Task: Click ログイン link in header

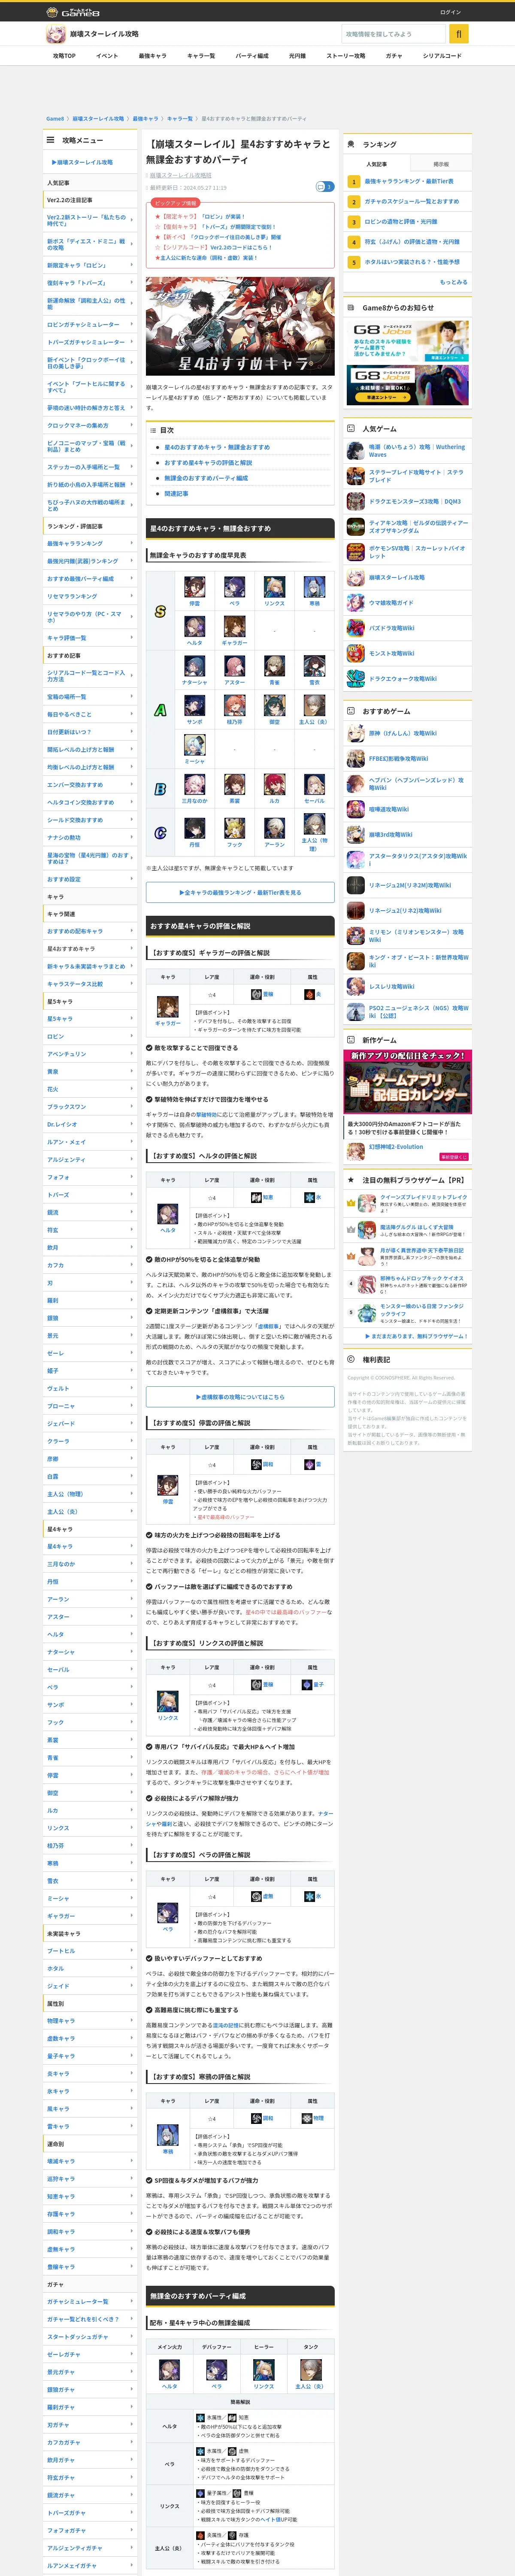Action: click(x=450, y=12)
